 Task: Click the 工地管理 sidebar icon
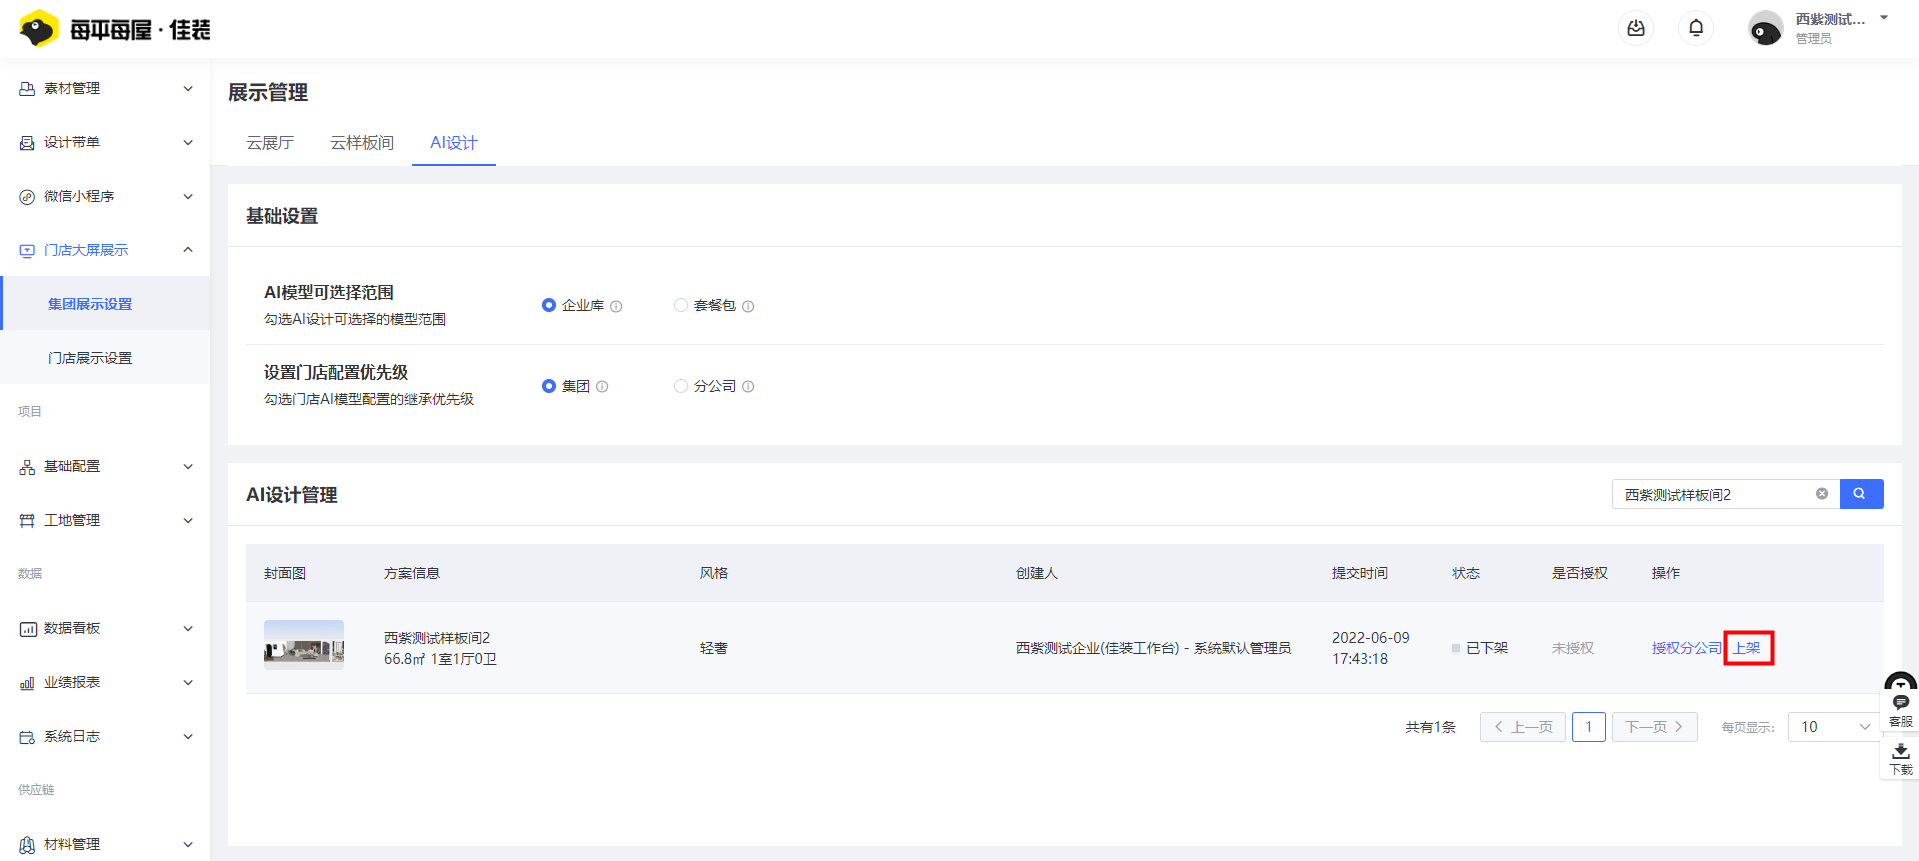(27, 521)
